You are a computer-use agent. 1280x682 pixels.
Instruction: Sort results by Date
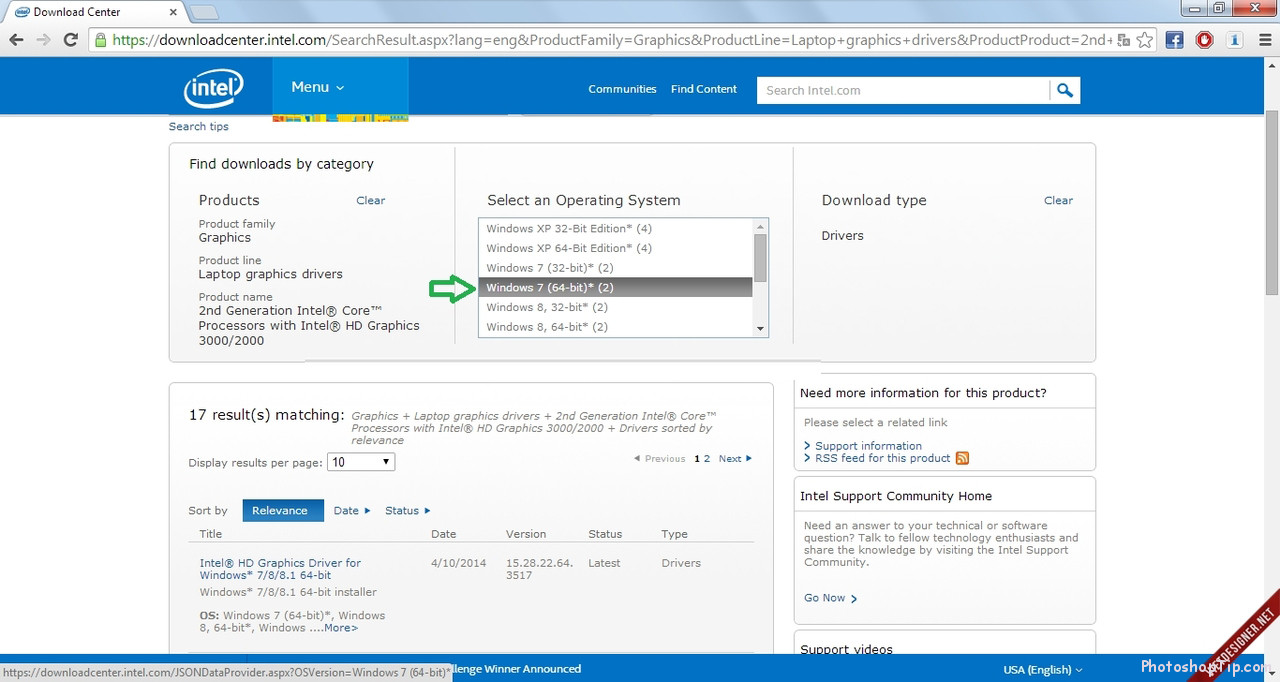click(352, 510)
